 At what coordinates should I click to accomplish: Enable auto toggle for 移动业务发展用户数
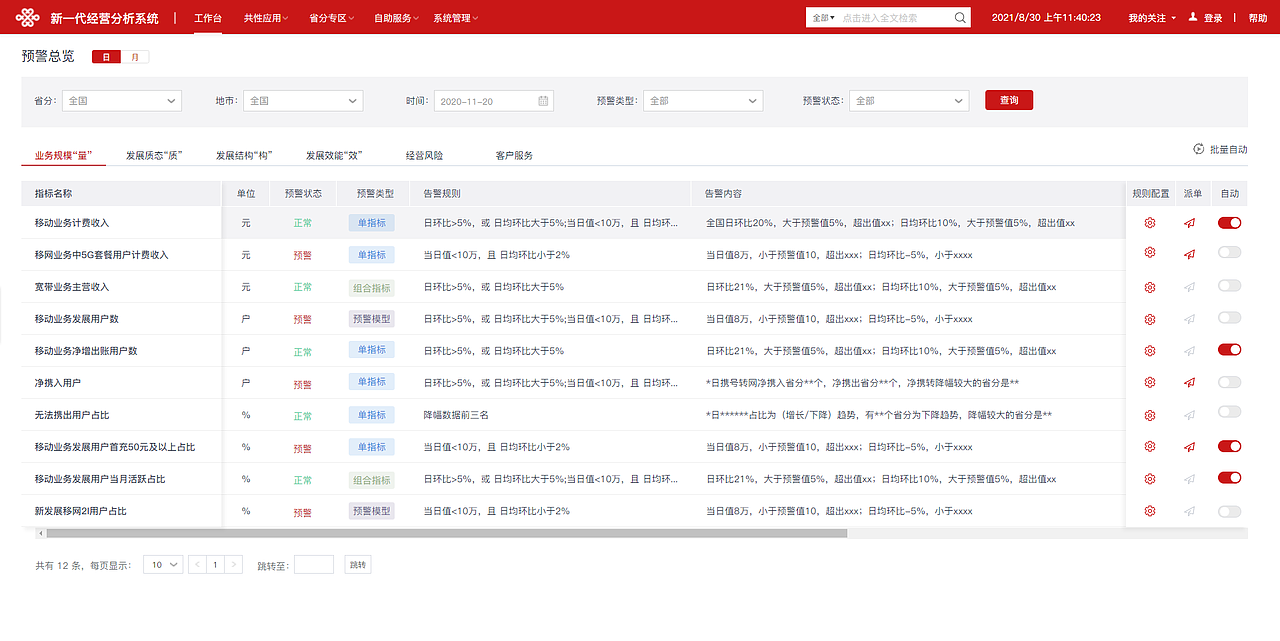click(x=1229, y=318)
